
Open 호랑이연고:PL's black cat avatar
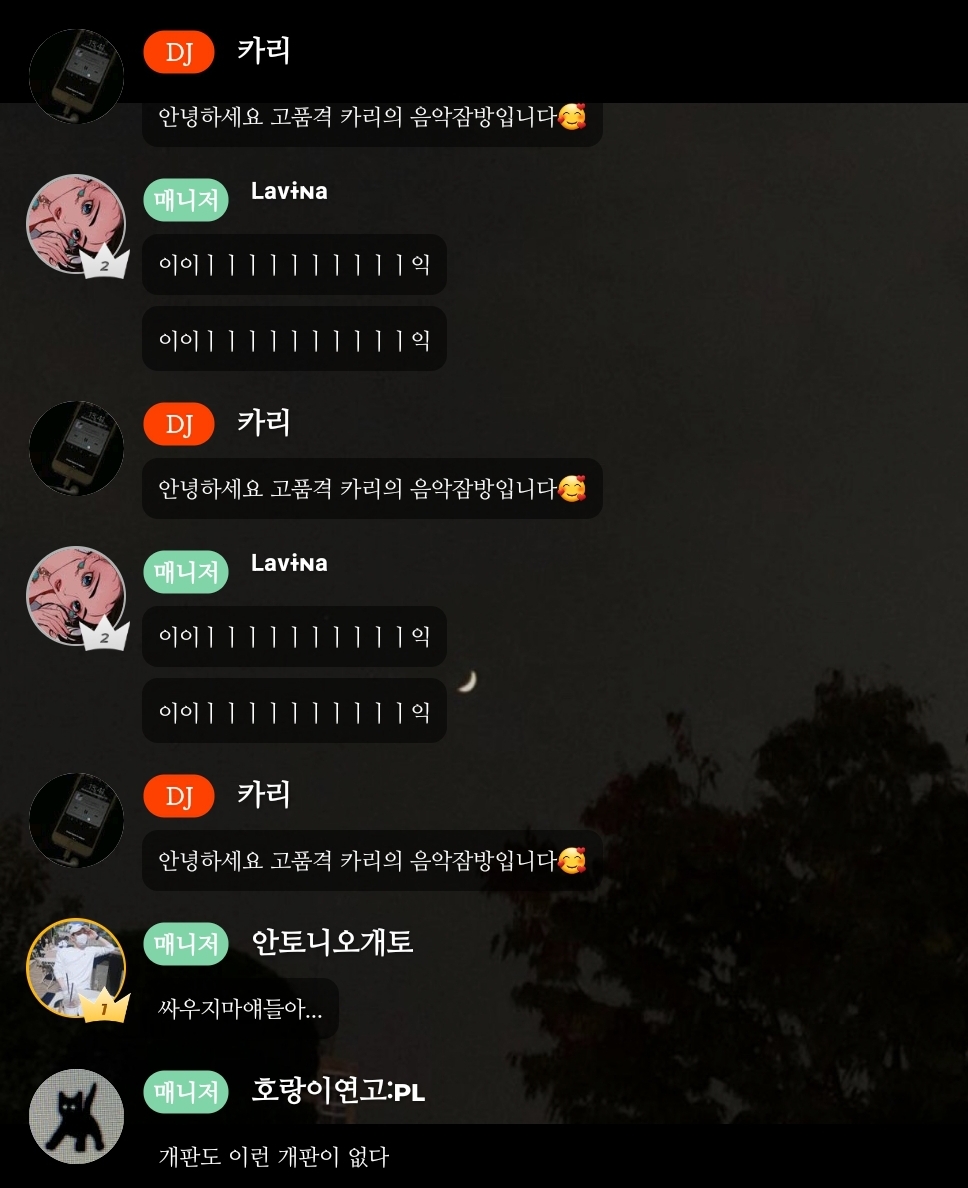(x=77, y=1116)
